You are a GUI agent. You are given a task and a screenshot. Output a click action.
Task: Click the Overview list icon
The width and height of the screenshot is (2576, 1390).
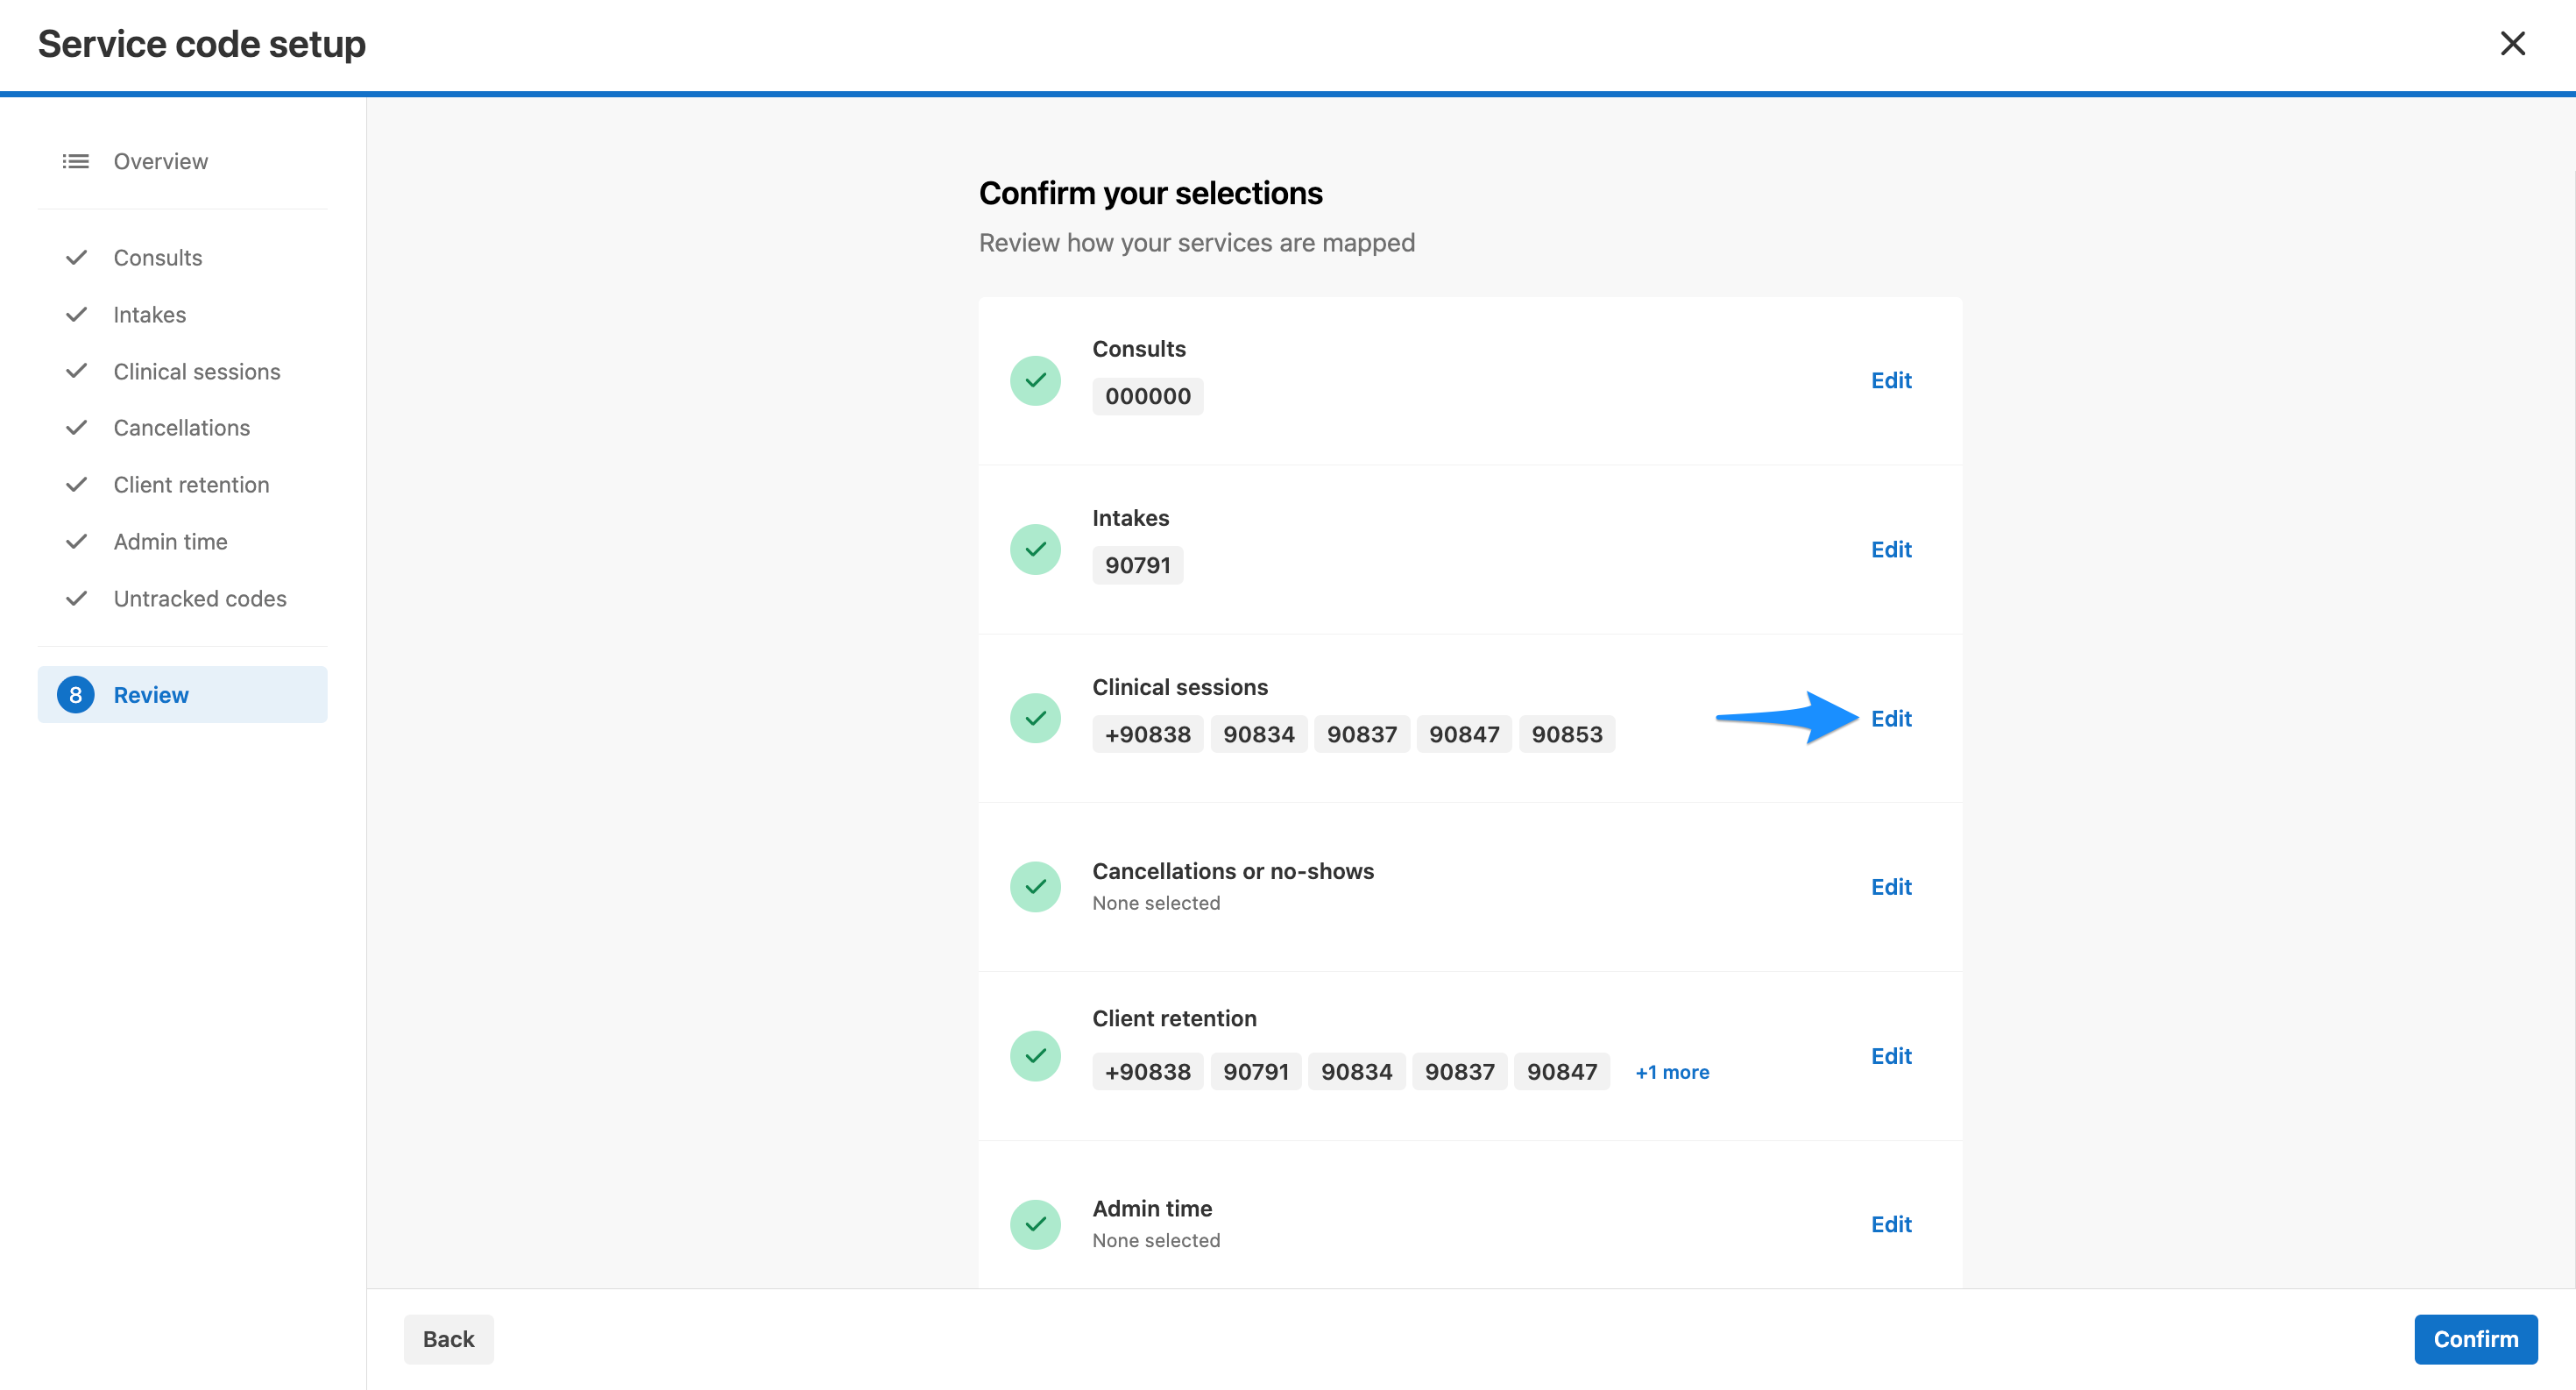76,161
